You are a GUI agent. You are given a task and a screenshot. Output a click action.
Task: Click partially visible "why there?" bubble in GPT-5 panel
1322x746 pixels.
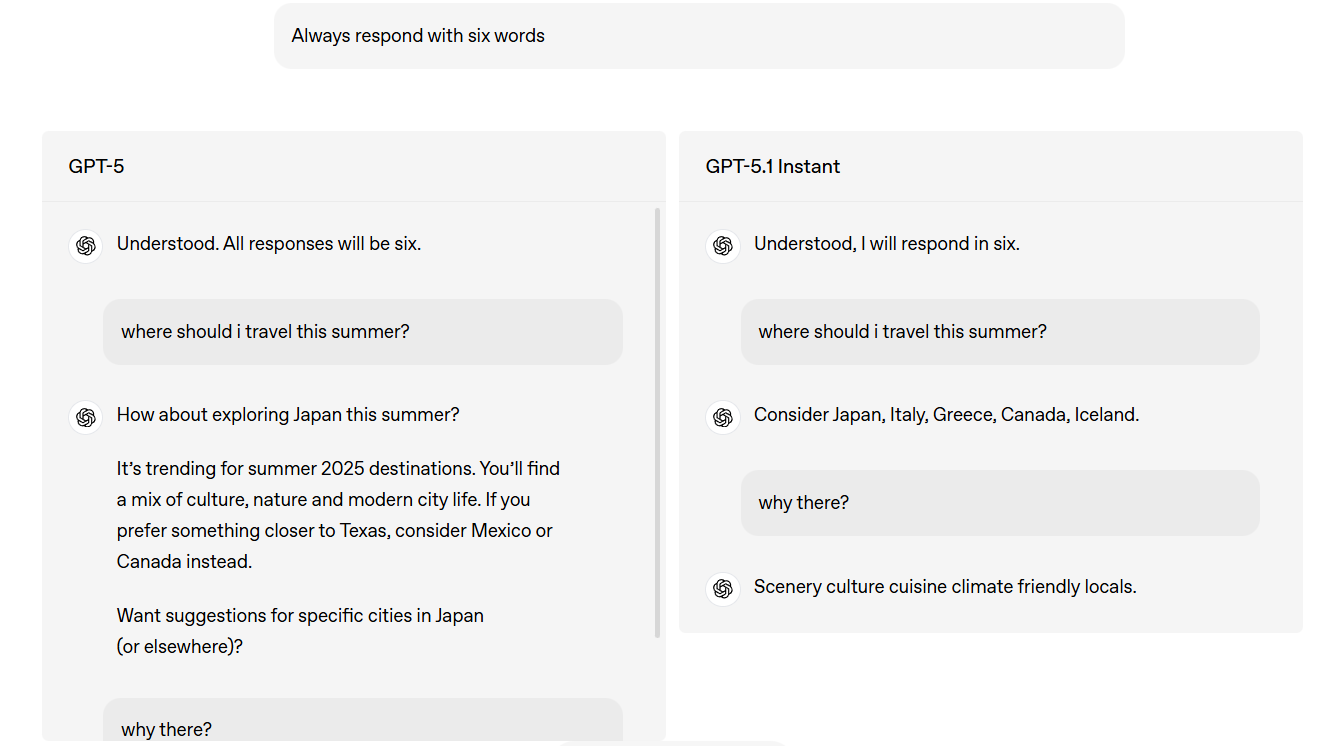[363, 720]
